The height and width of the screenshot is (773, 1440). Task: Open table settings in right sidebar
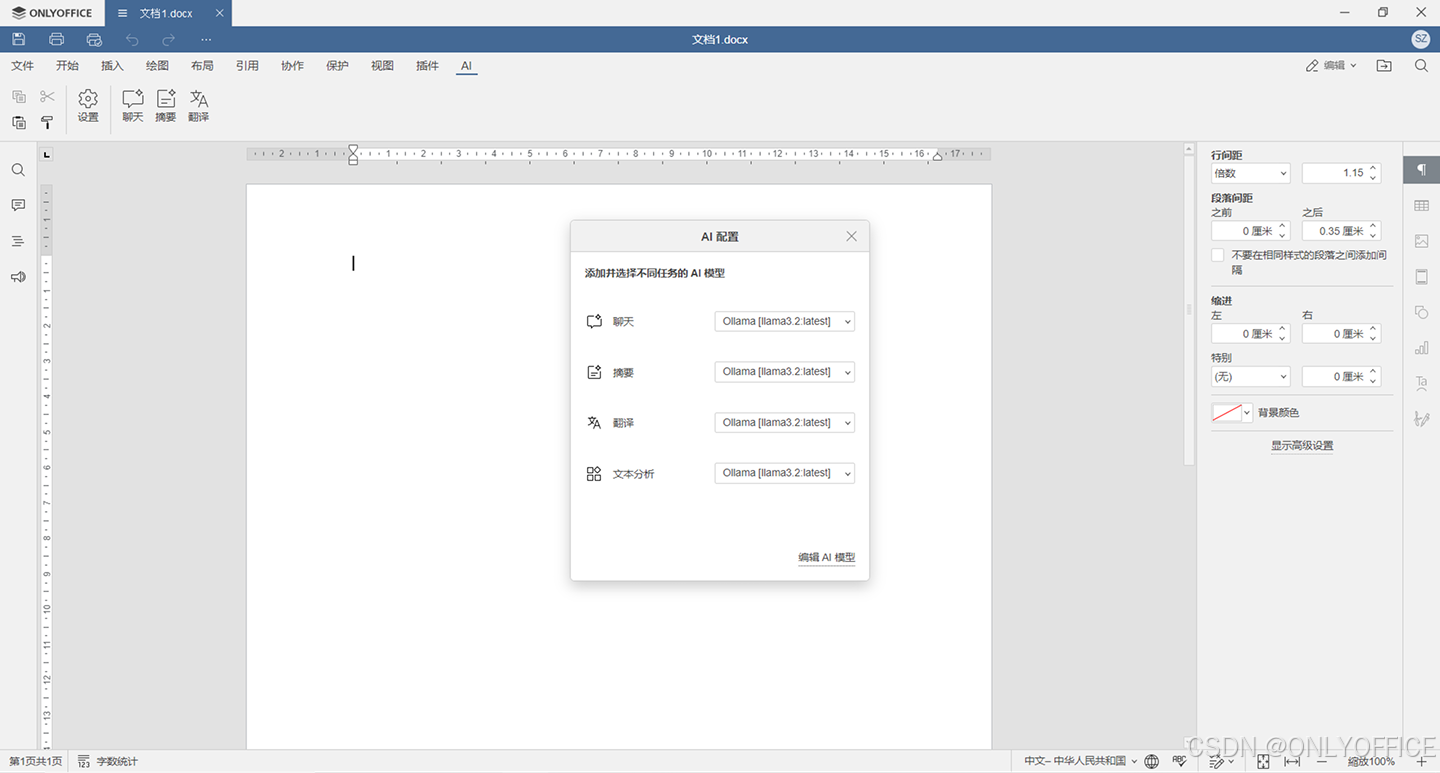pos(1421,205)
